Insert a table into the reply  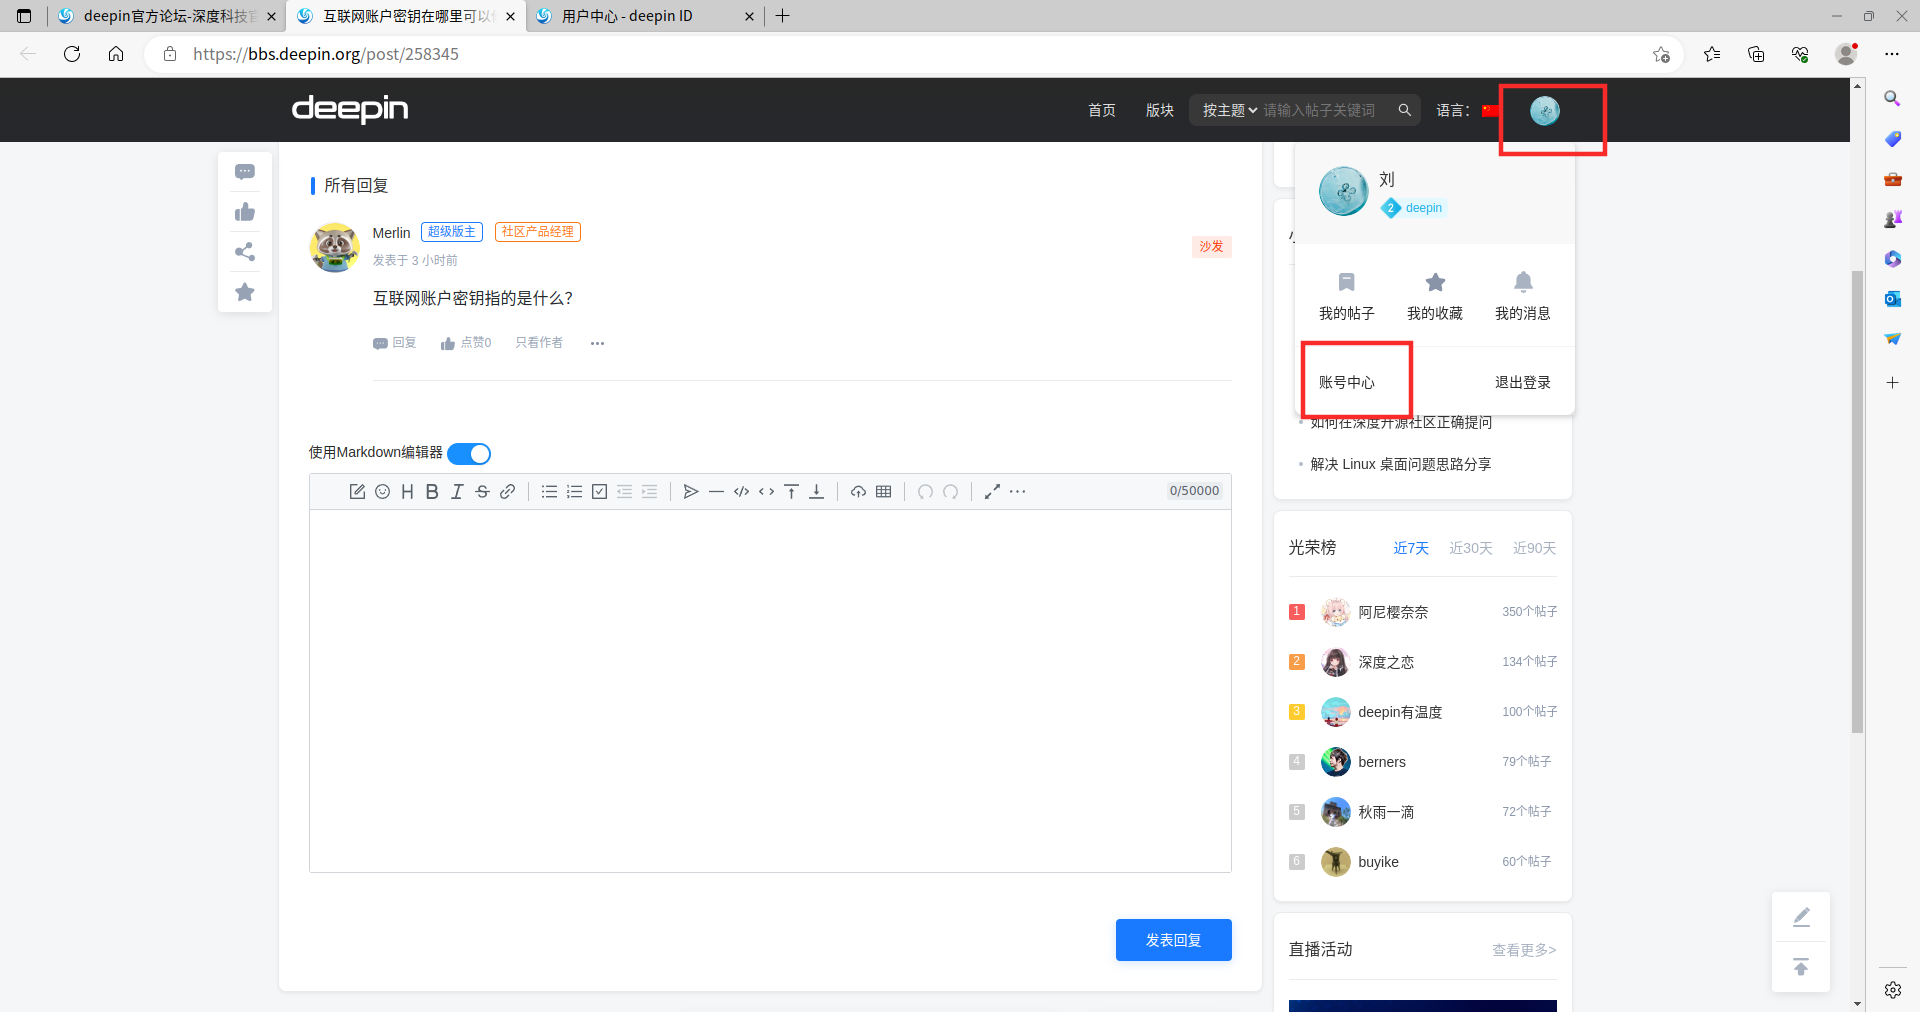coord(884,491)
